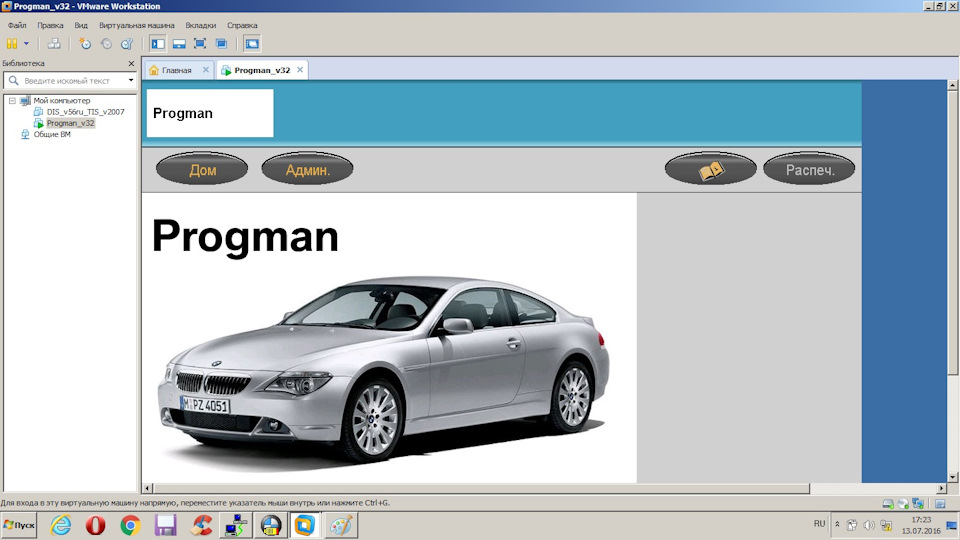Click the hard disk device status icon
960x540 pixels.
(888, 504)
